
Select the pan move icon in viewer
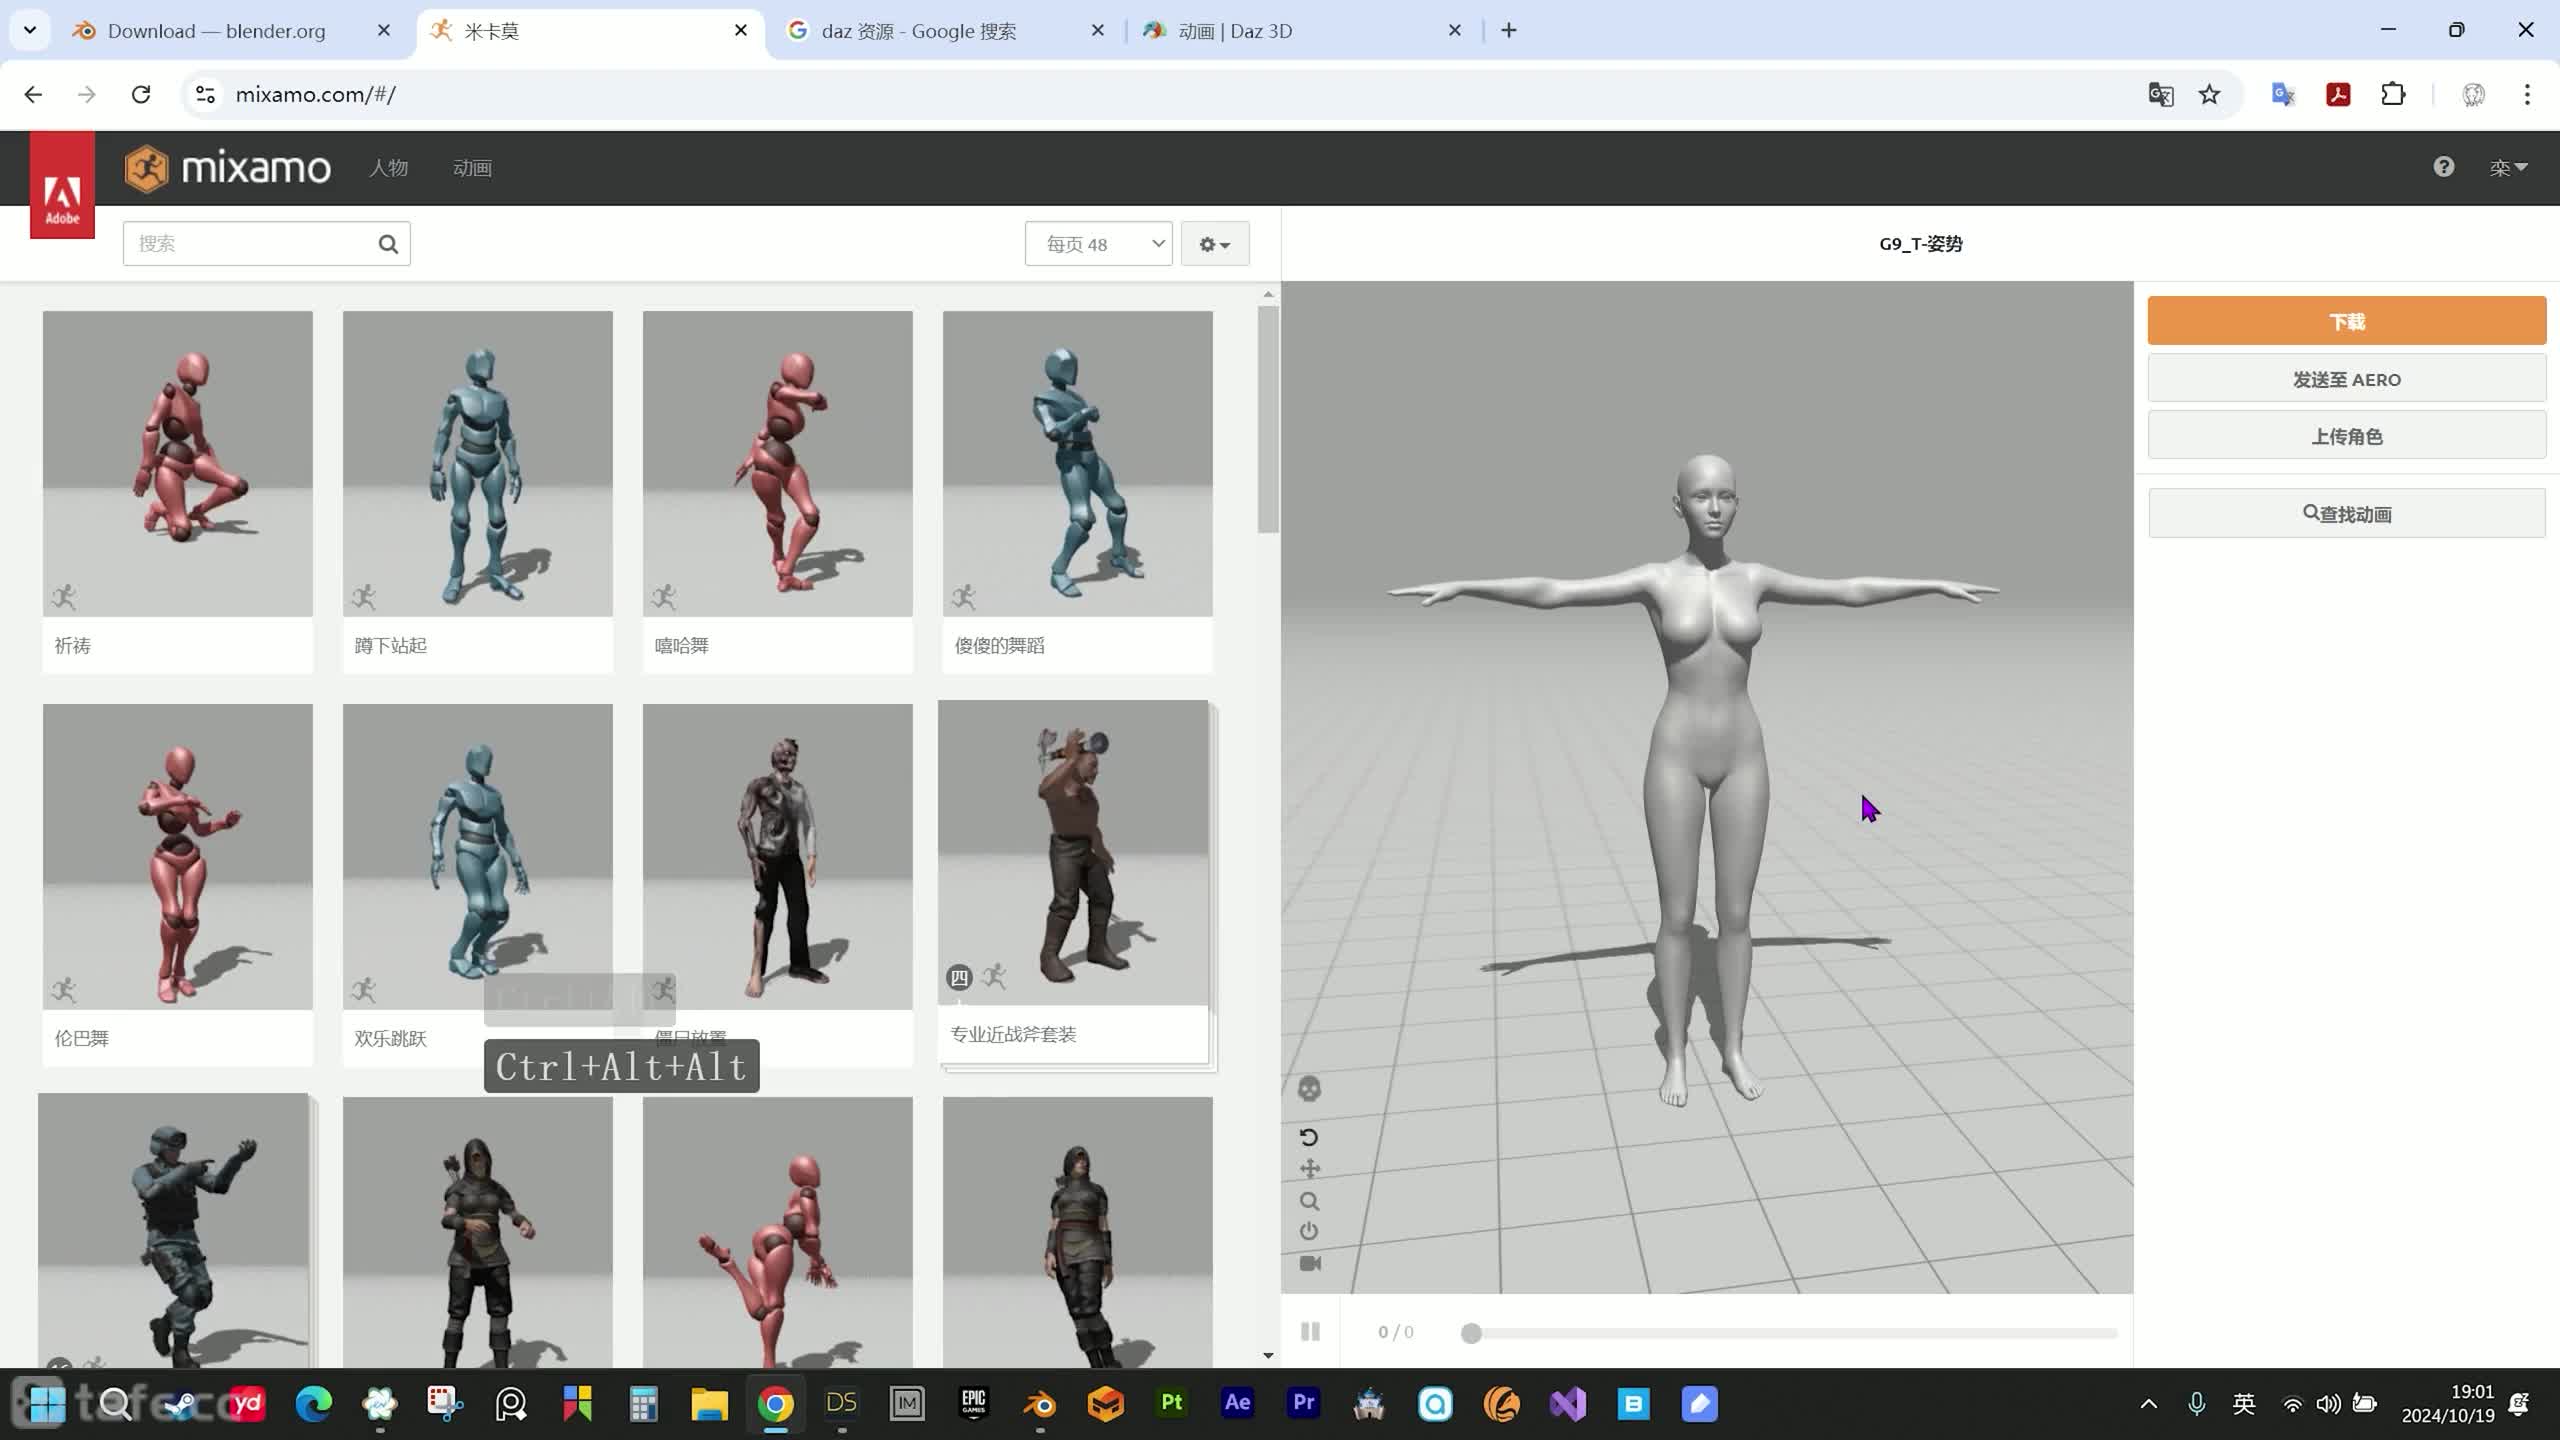click(1309, 1169)
